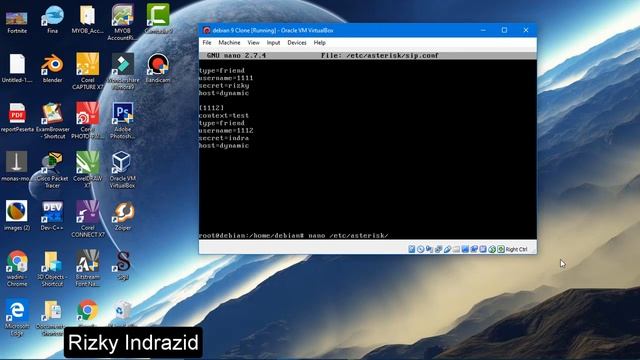The image size is (640, 360).
Task: Select the Bandicam desktop shortcut
Action: (158, 69)
